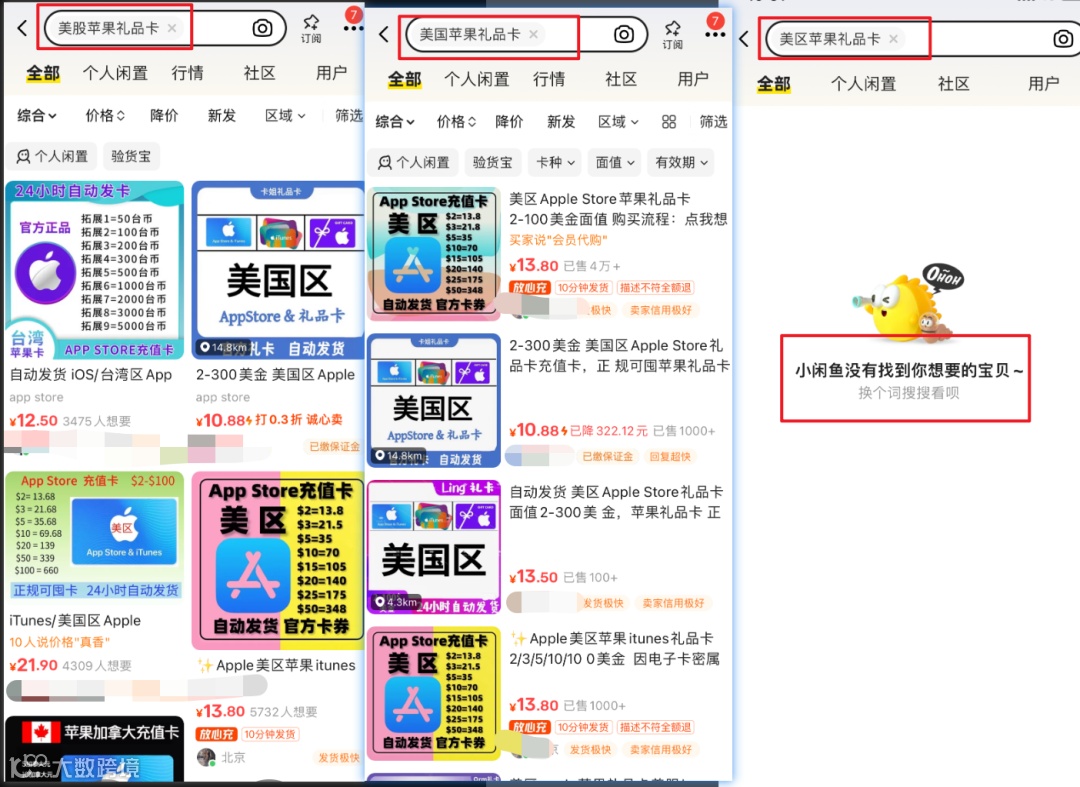Sort by 价格 in left panel
1080x787 pixels.
tap(105, 116)
